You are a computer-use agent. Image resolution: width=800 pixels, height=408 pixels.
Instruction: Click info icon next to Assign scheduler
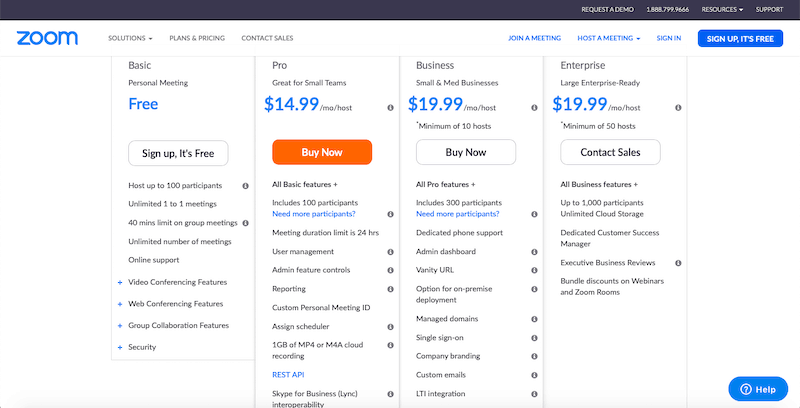click(x=390, y=326)
